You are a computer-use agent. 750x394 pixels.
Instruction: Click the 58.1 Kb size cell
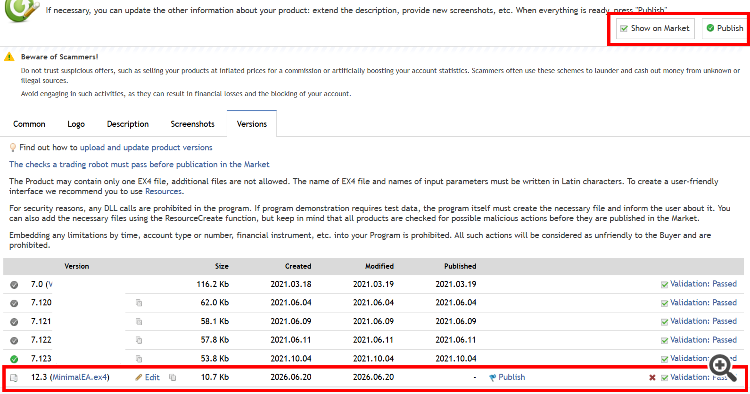(x=215, y=321)
